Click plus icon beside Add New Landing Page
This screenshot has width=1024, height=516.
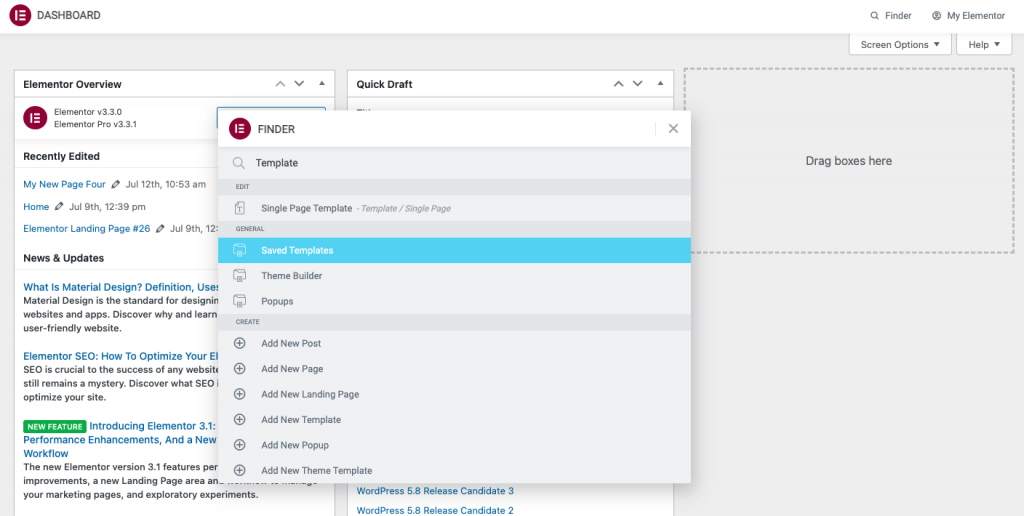[240, 394]
